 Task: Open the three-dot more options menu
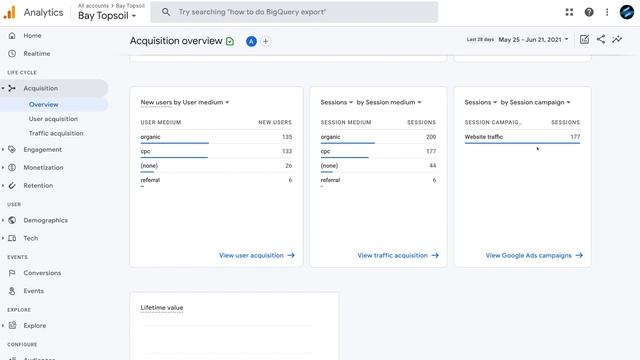point(607,12)
